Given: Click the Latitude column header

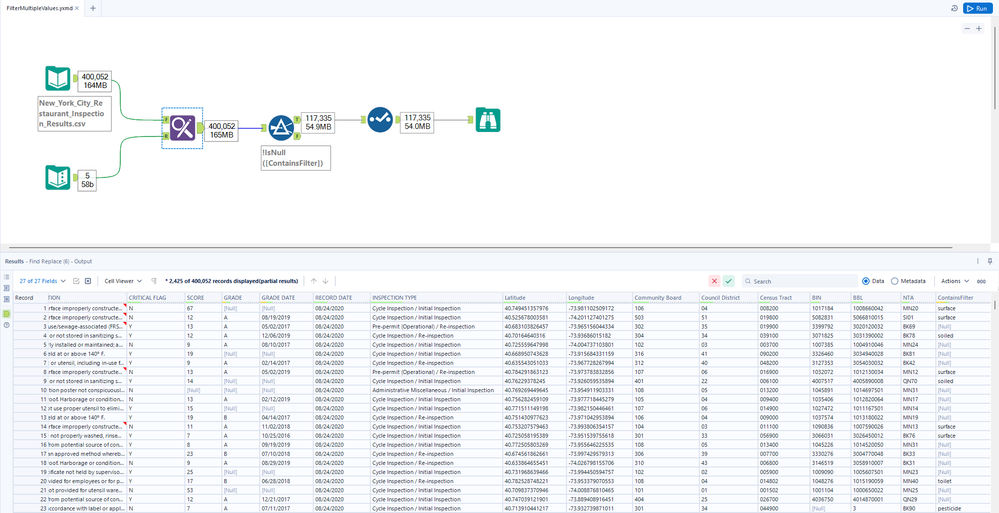Looking at the screenshot, I should 535,298.
